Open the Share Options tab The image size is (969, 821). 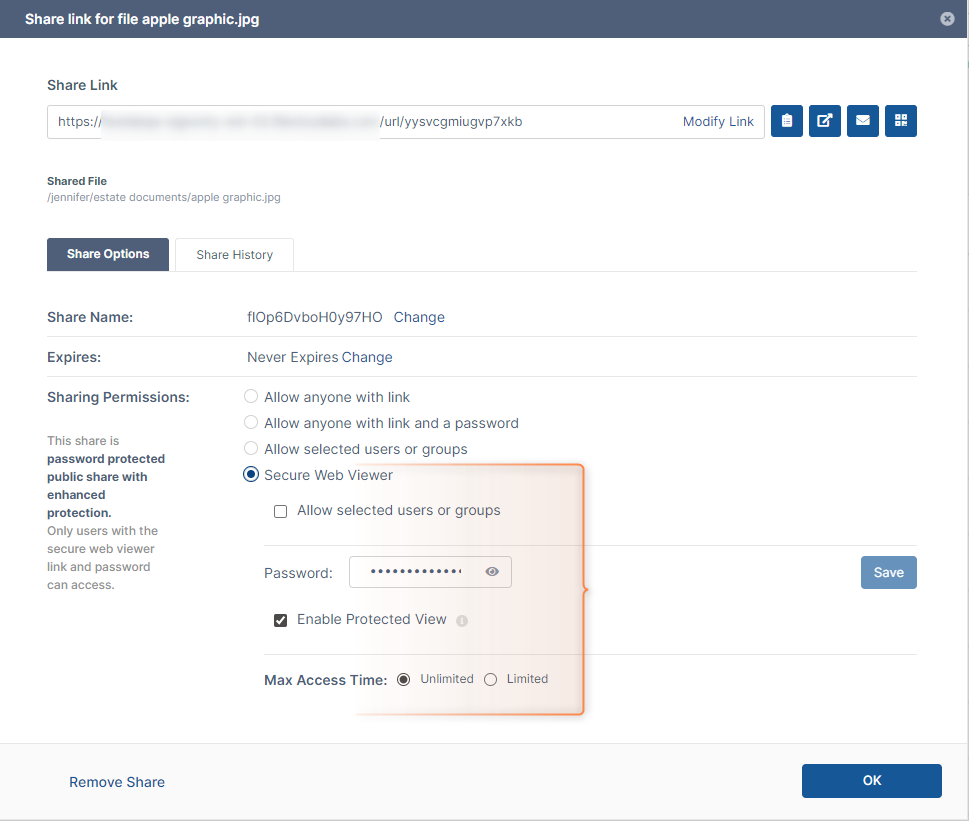coord(108,255)
